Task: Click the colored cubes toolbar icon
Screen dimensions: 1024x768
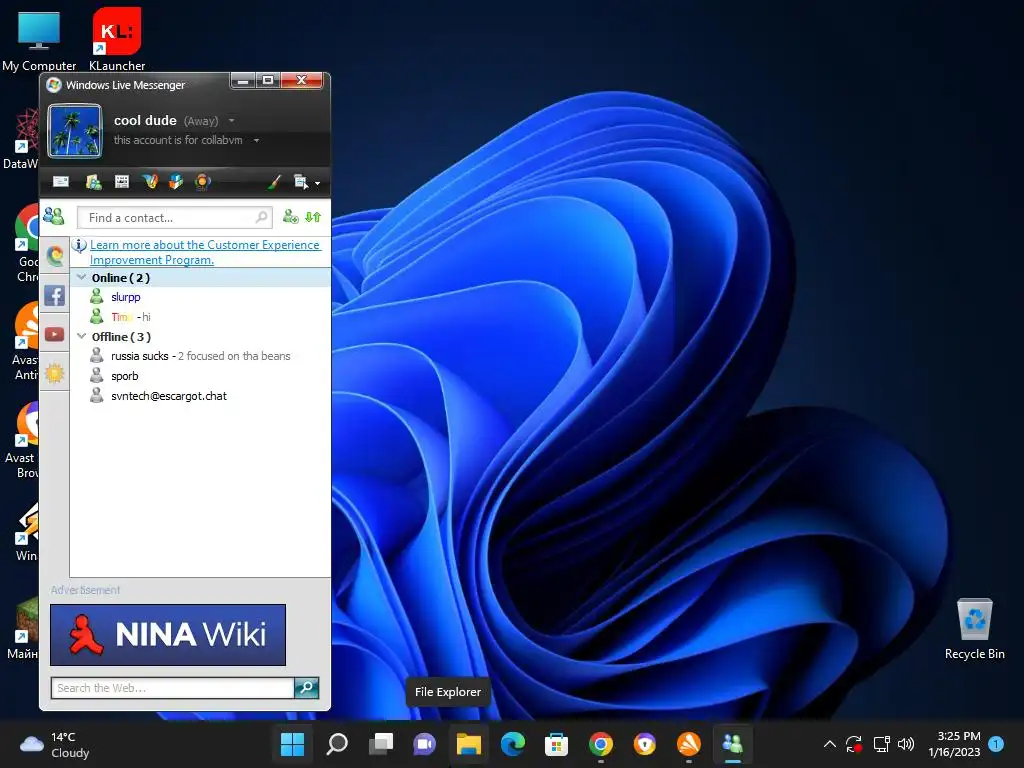Action: (176, 182)
